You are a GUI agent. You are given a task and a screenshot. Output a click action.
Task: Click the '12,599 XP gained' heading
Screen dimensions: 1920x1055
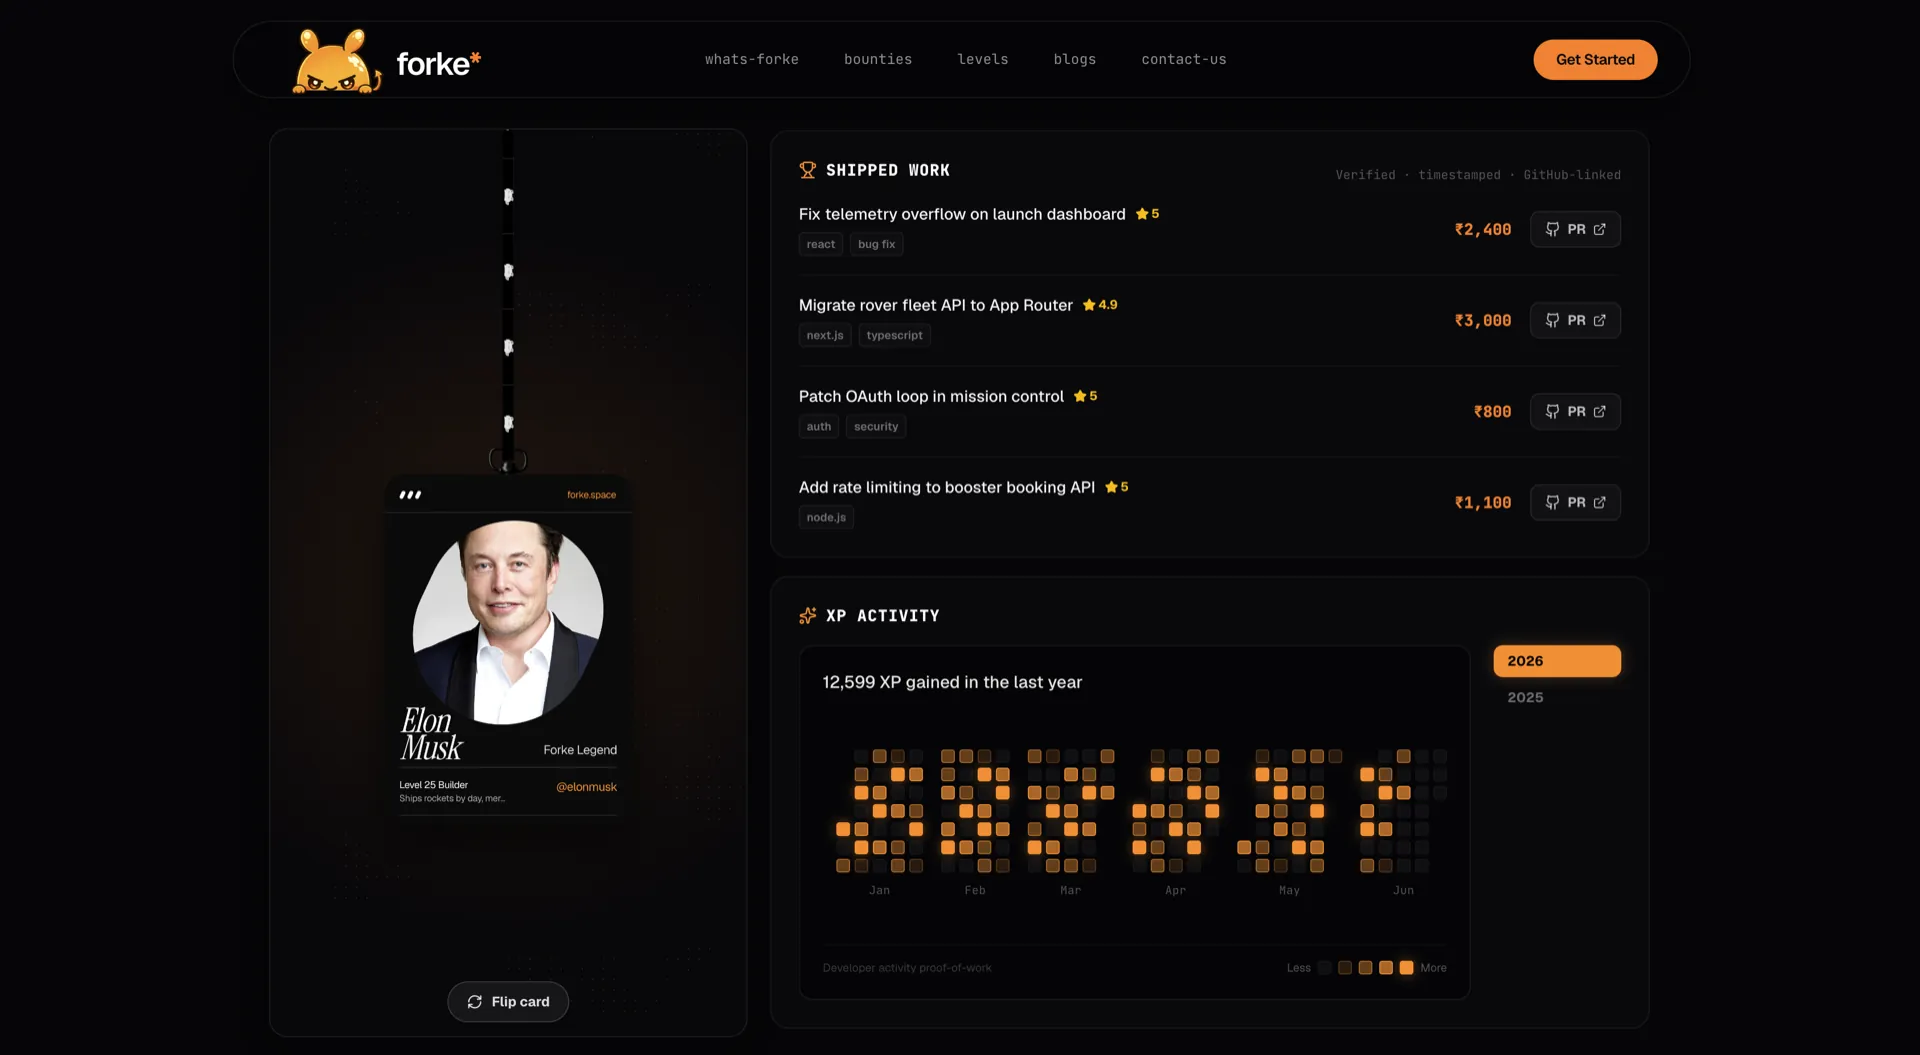952,682
